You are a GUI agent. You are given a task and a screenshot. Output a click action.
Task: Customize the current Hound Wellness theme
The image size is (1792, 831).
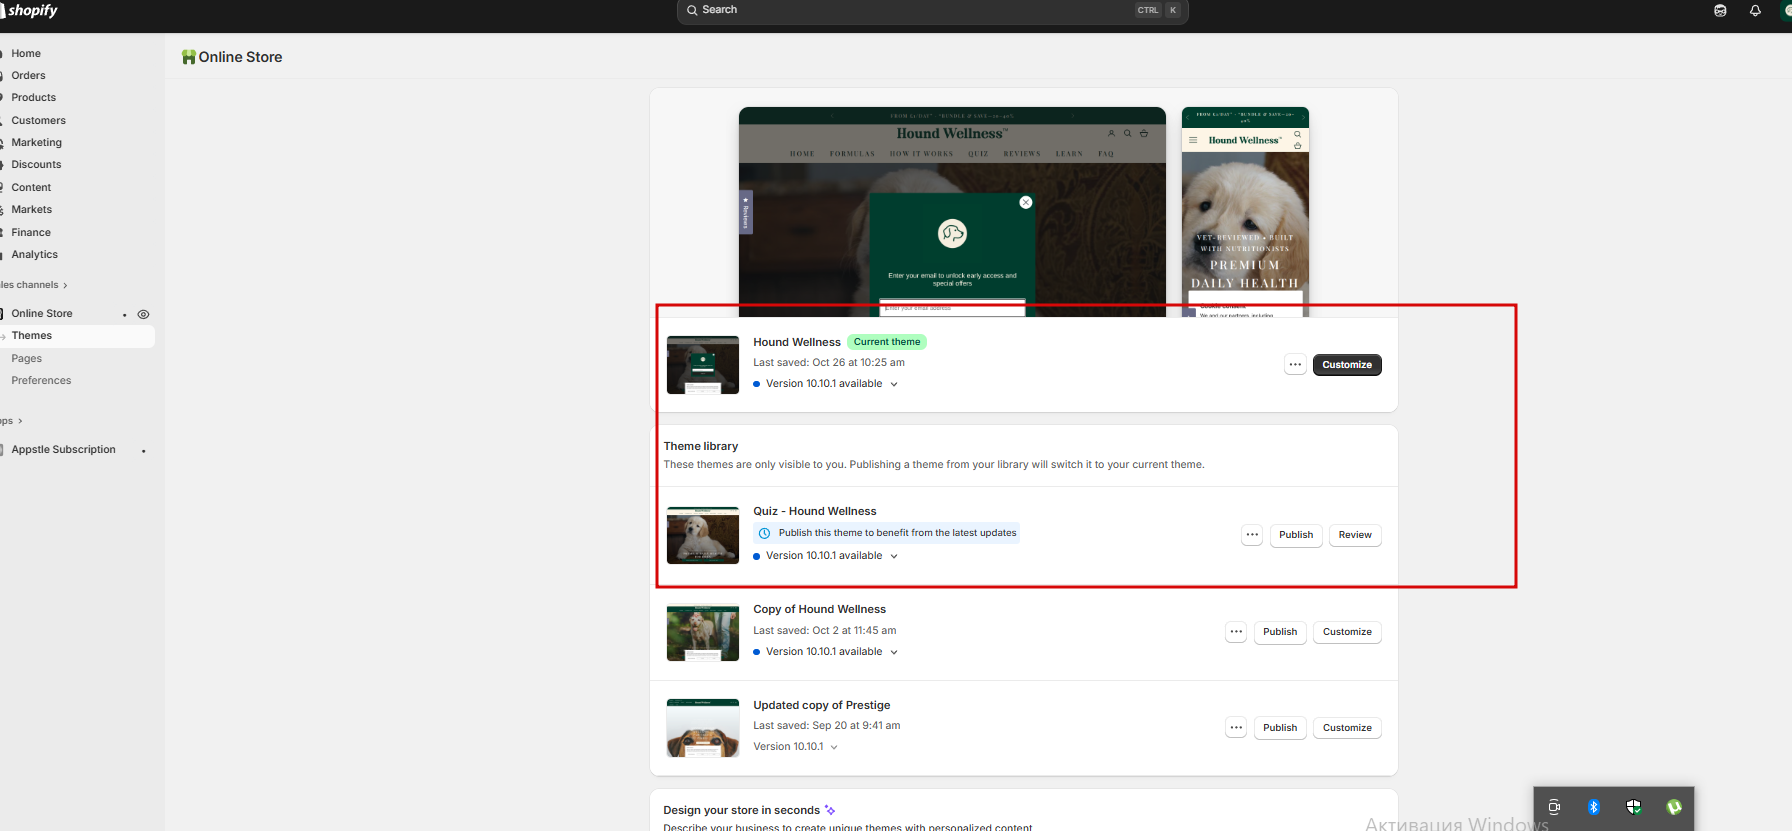coord(1347,365)
